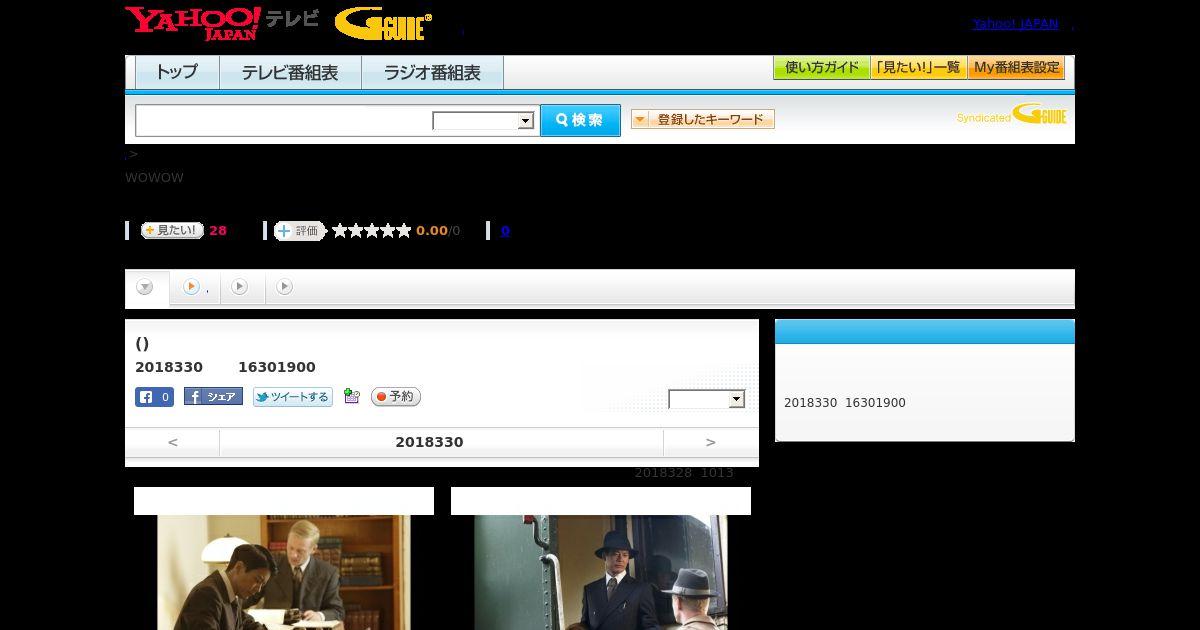Screen dimensions: 1200x630
Task: Rate five stars
Action: 404,231
